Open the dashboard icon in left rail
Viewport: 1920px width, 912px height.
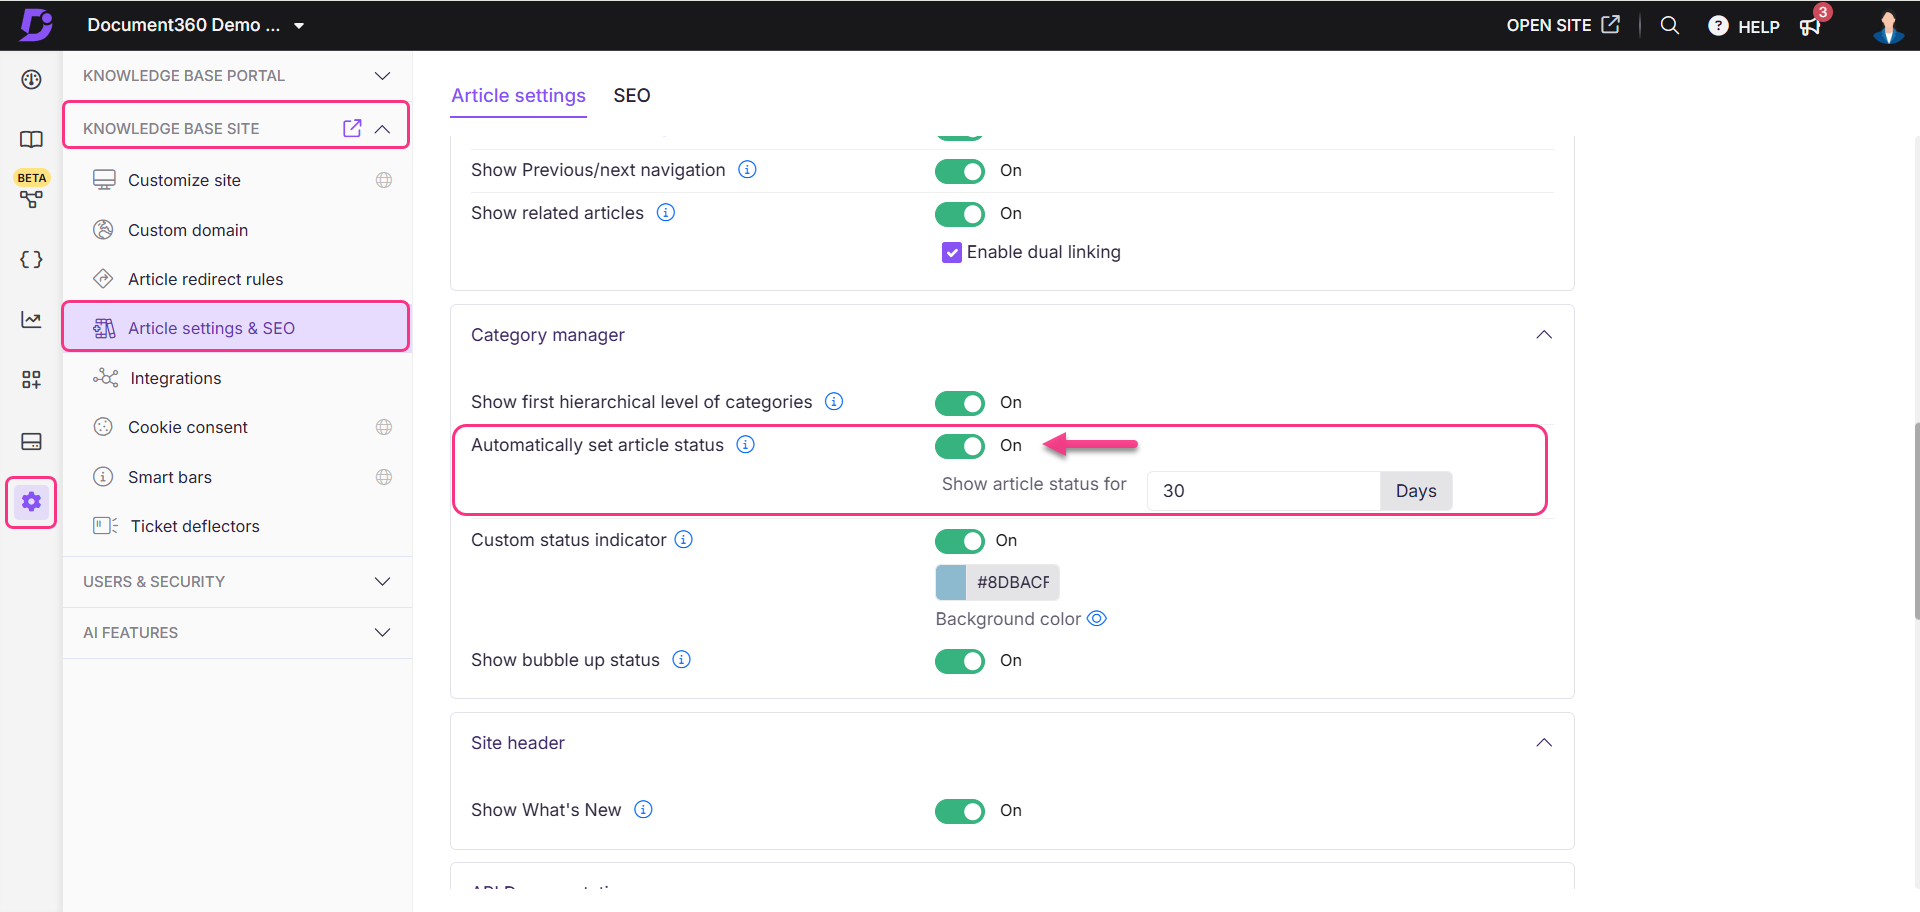tap(32, 79)
